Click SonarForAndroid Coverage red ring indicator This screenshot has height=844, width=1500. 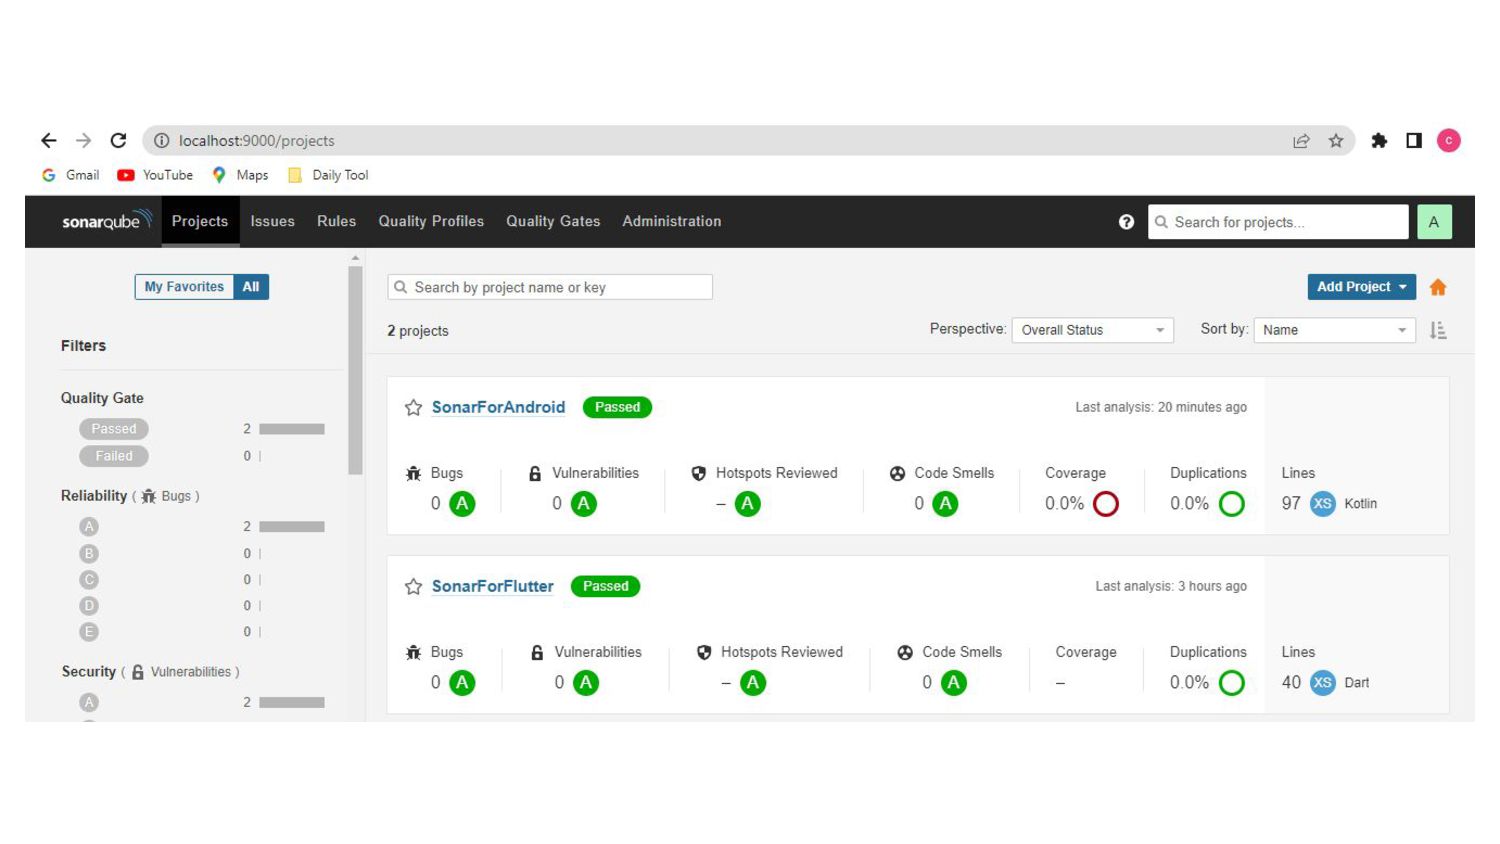[1106, 504]
